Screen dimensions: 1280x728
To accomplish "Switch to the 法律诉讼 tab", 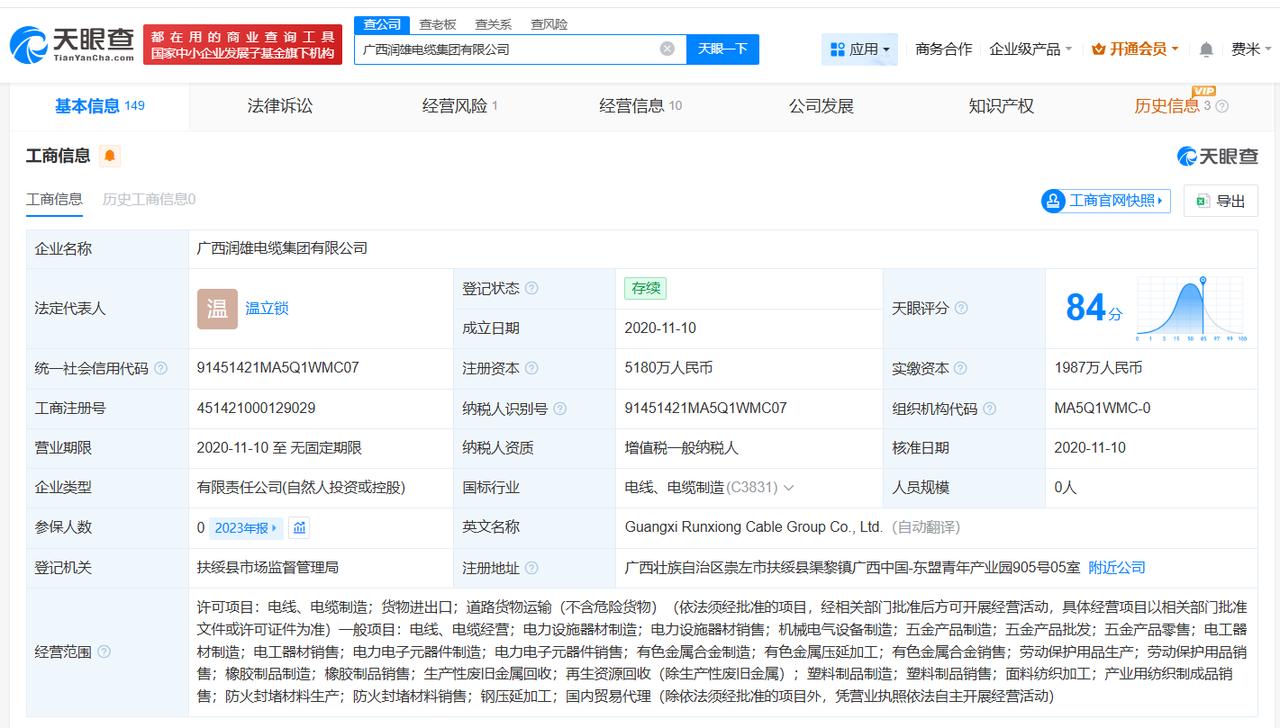I will click(281, 106).
